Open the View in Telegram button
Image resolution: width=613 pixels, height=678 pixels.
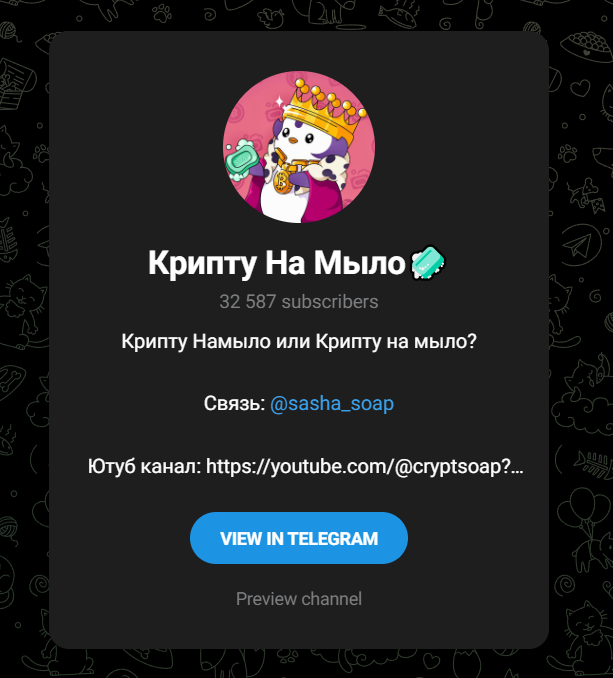[299, 538]
